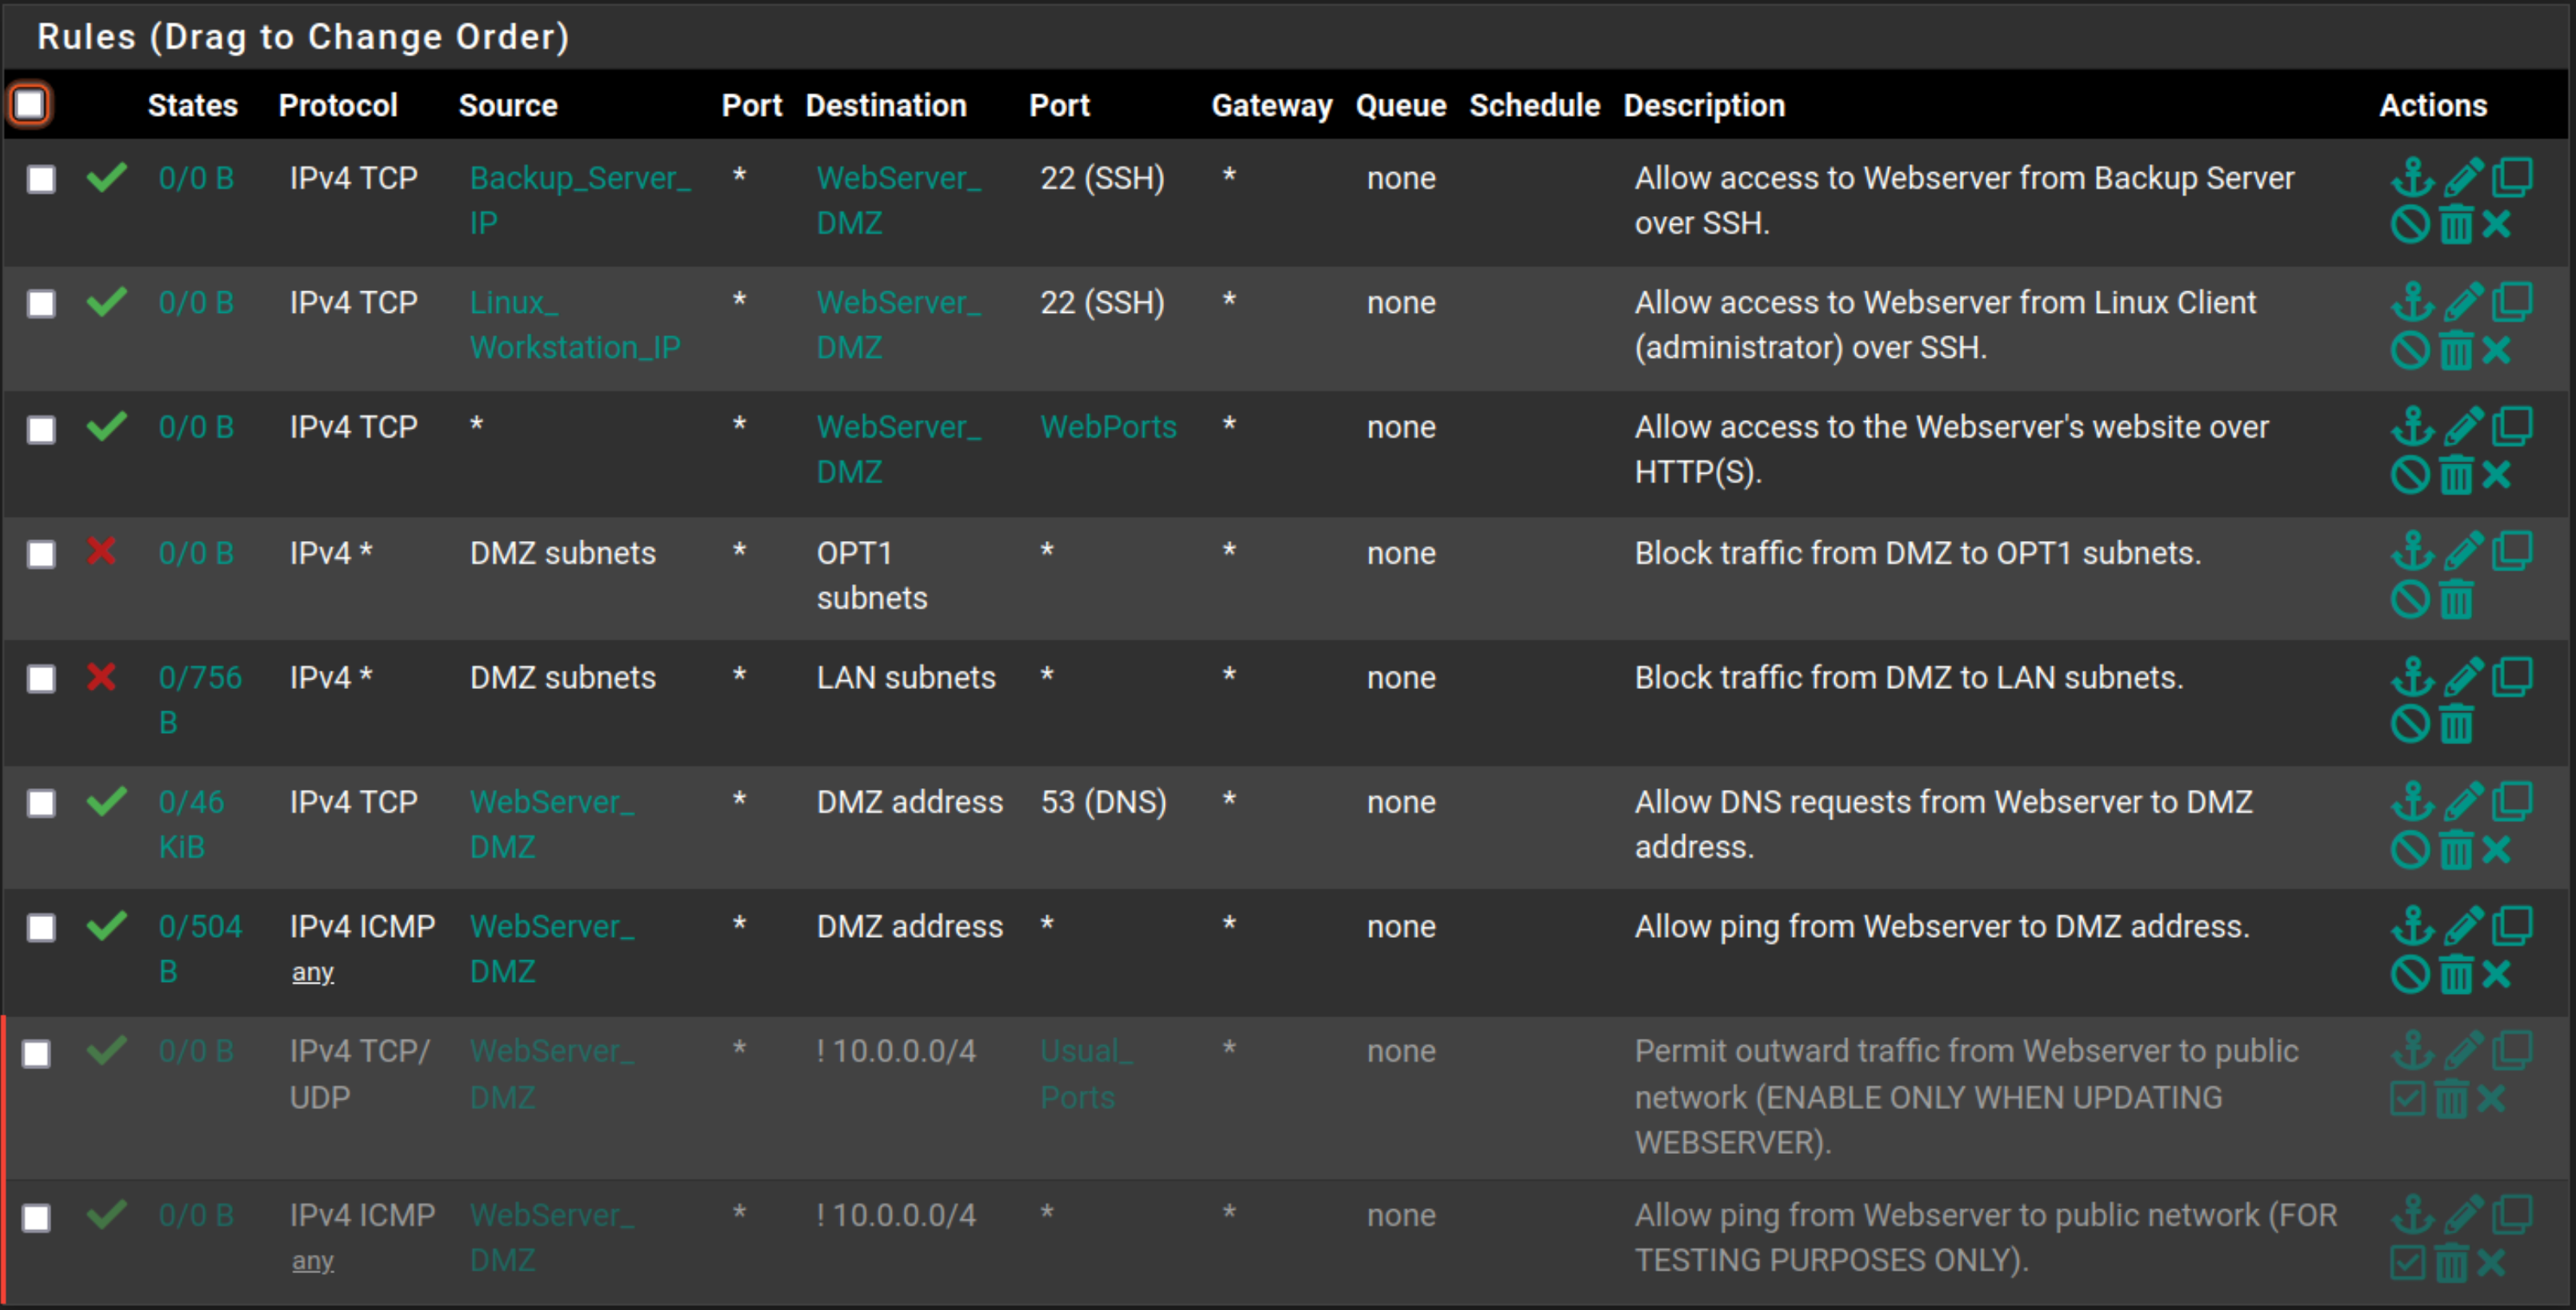
Task: Click the '22 (SSH)' port in Linux Client rule
Action: pyautogui.click(x=1102, y=302)
